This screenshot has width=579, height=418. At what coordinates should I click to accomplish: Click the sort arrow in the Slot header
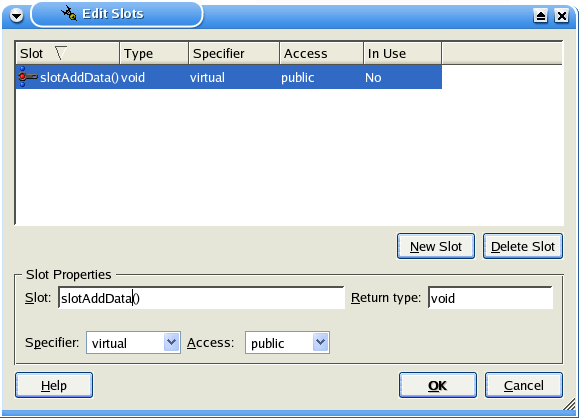(61, 53)
